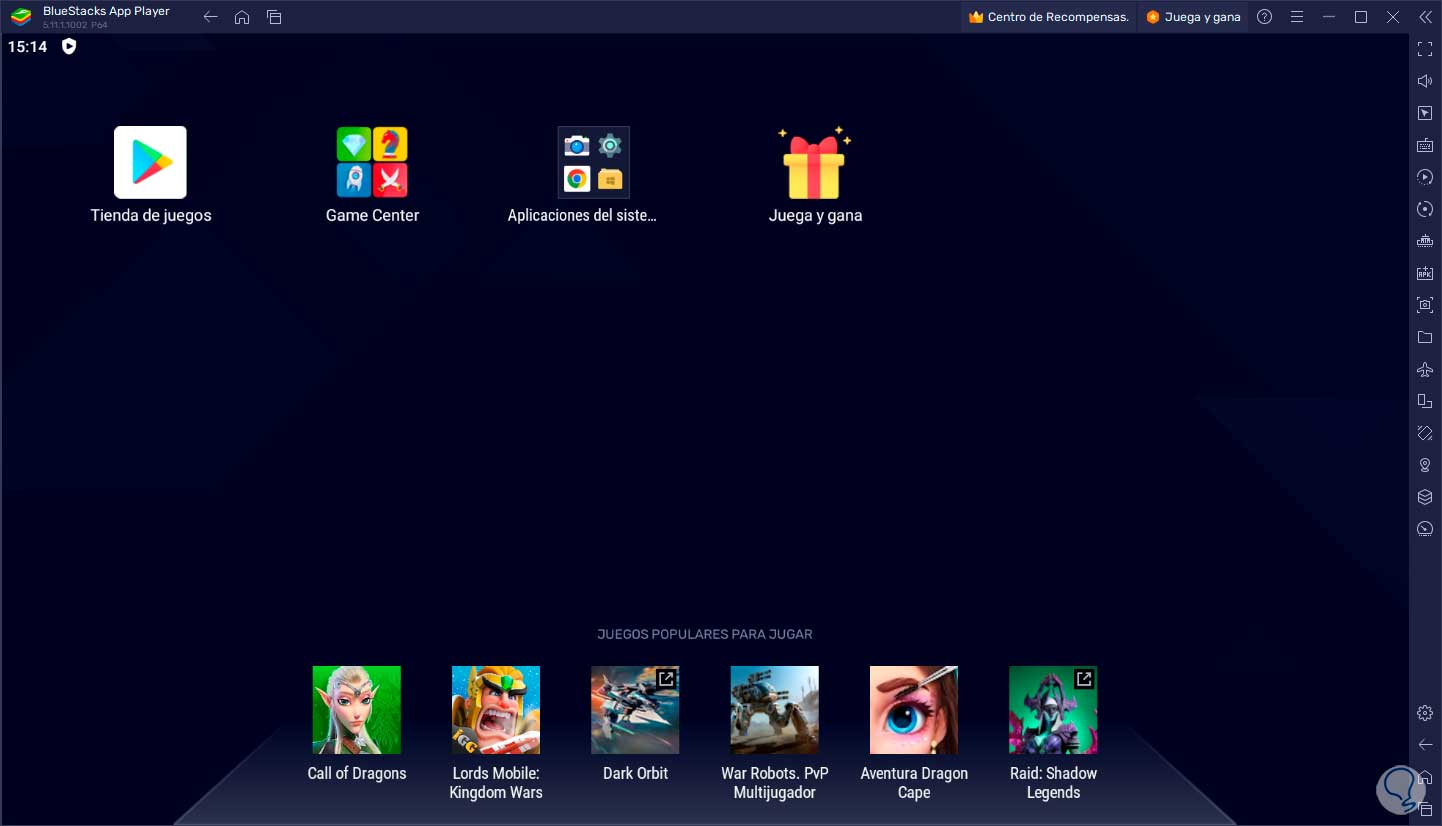The height and width of the screenshot is (826, 1442).
Task: Launch the Game Center app
Action: (372, 162)
